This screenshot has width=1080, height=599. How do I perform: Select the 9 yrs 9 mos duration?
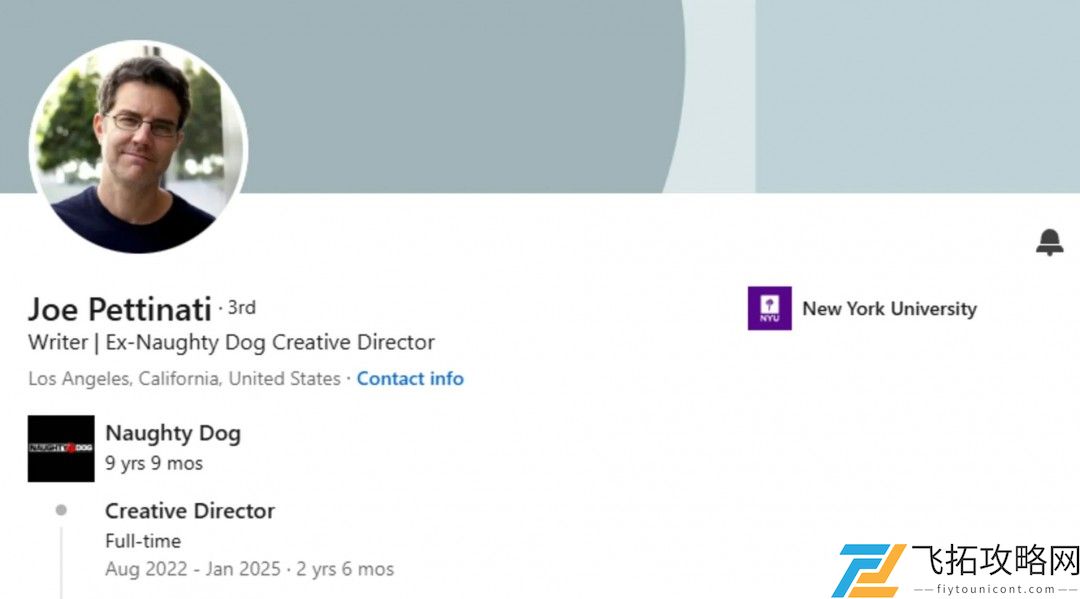(x=154, y=463)
